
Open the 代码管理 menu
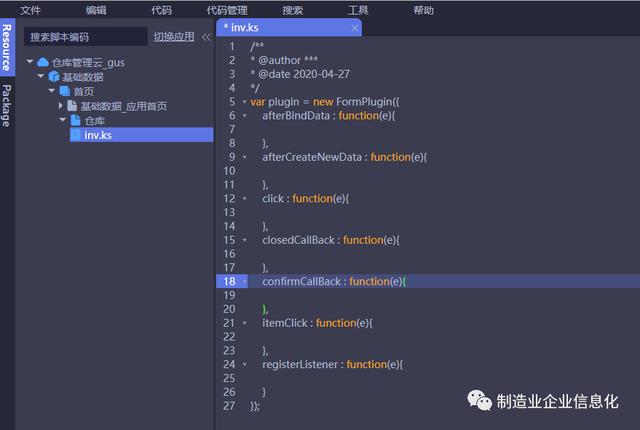pyautogui.click(x=227, y=10)
